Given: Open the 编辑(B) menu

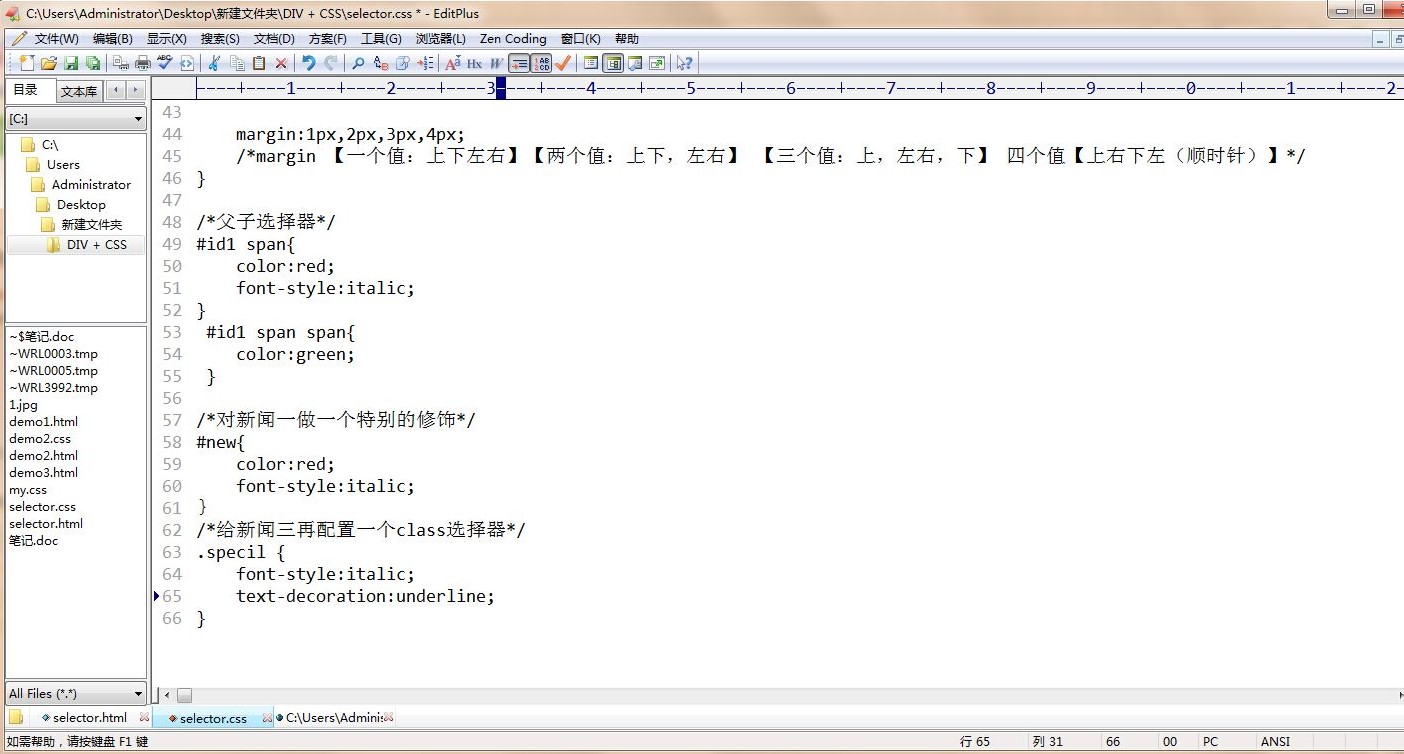Looking at the screenshot, I should [112, 39].
